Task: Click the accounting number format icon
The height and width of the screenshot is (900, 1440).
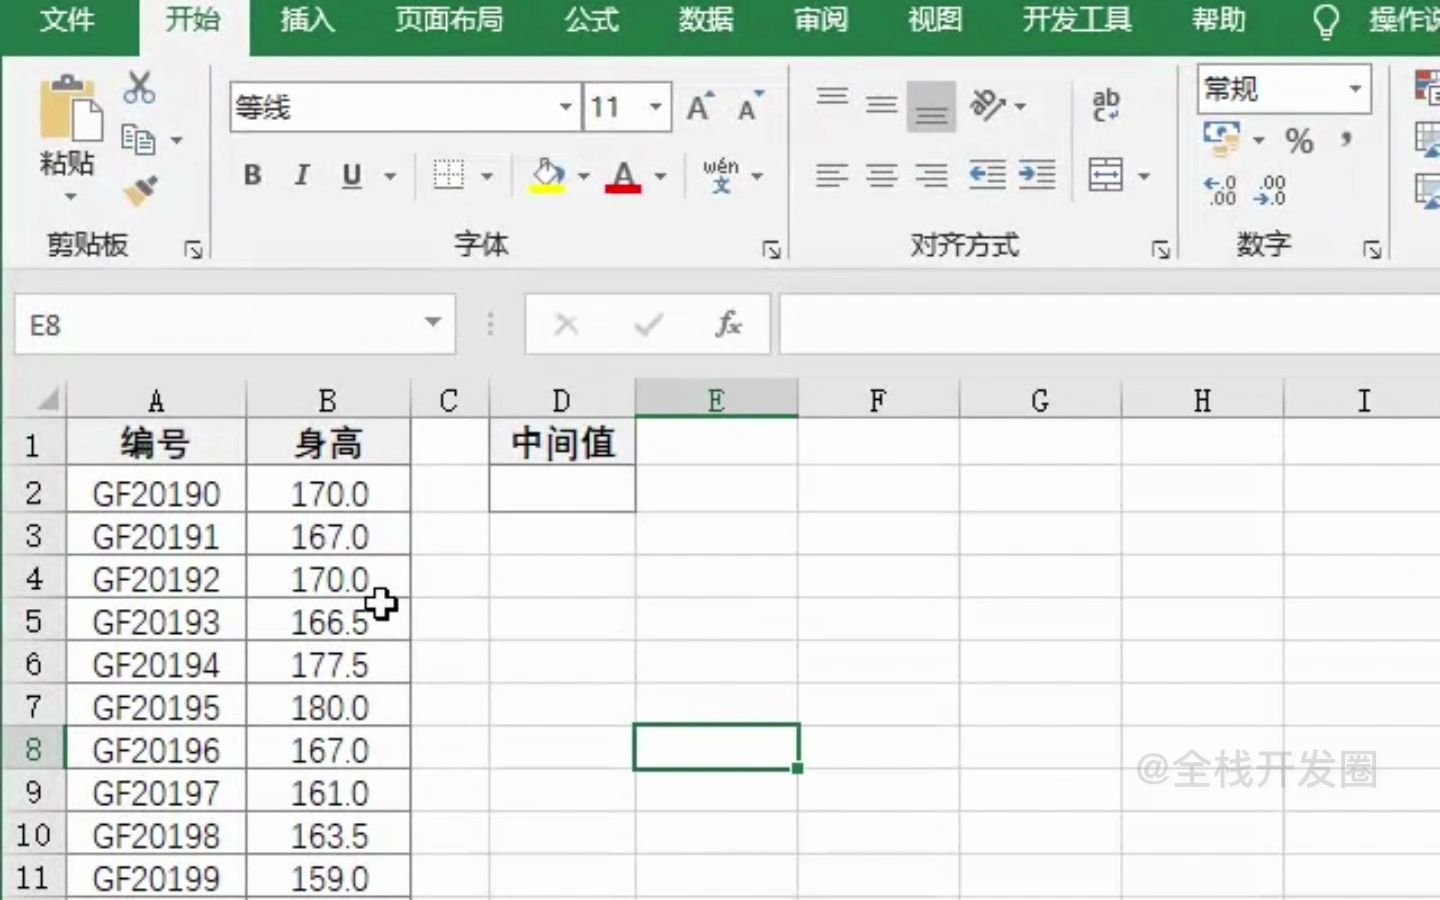Action: click(x=1222, y=139)
